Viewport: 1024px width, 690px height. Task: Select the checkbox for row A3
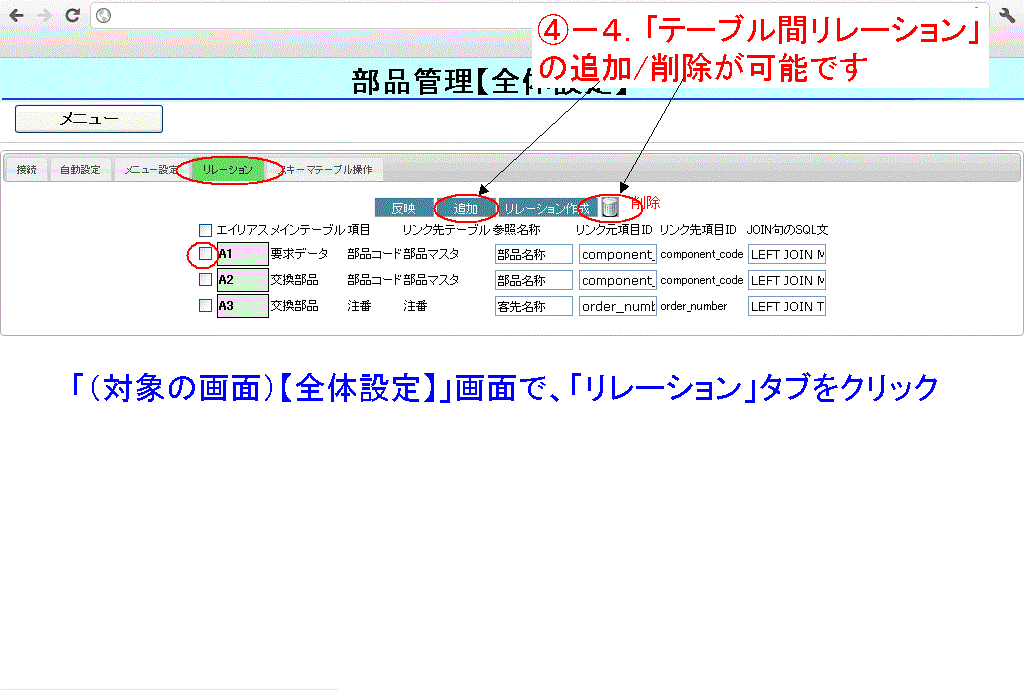tap(205, 306)
